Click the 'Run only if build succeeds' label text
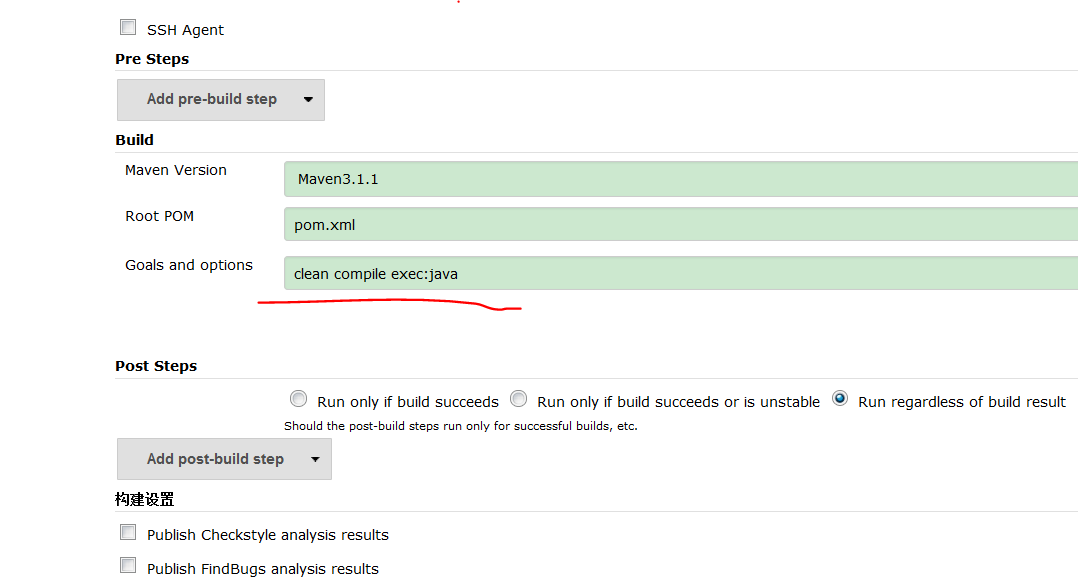The height and width of the screenshot is (581, 1078). (407, 402)
